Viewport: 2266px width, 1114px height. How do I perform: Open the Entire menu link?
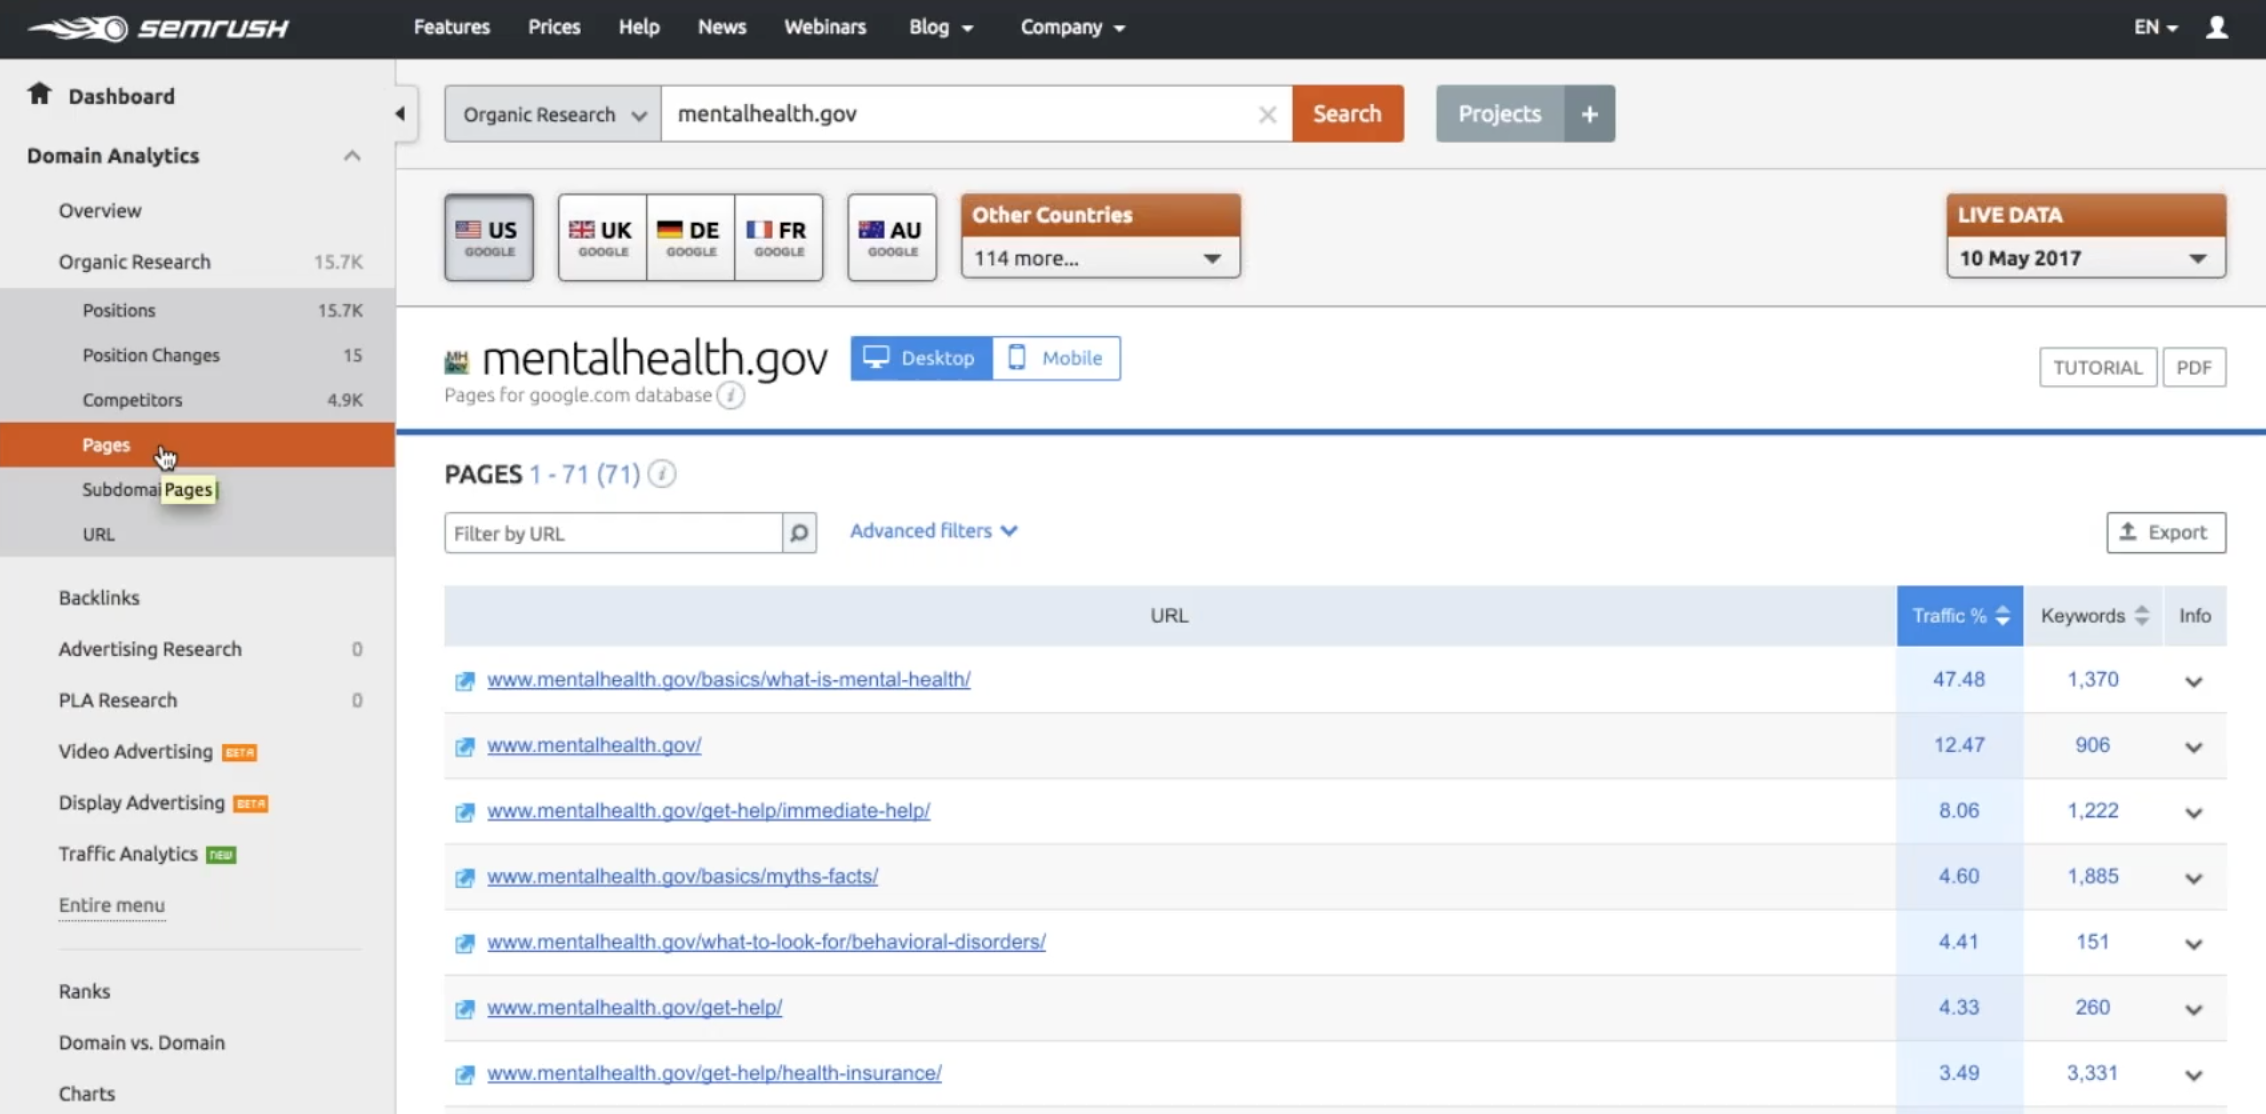tap(111, 905)
